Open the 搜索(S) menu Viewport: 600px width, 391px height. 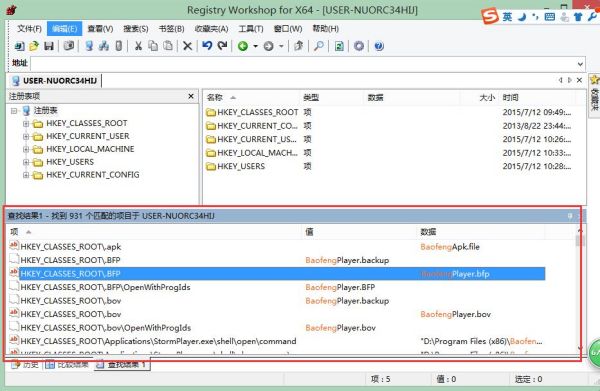tap(135, 29)
